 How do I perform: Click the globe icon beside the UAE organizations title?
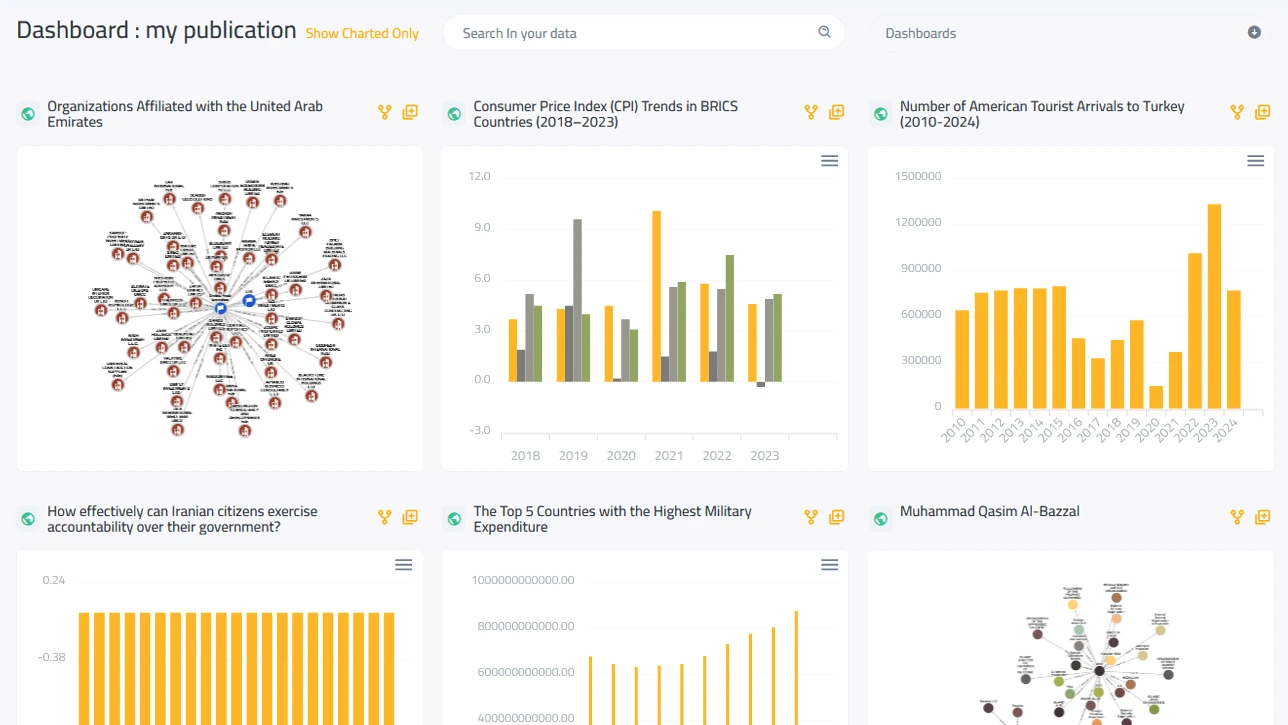tap(27, 113)
